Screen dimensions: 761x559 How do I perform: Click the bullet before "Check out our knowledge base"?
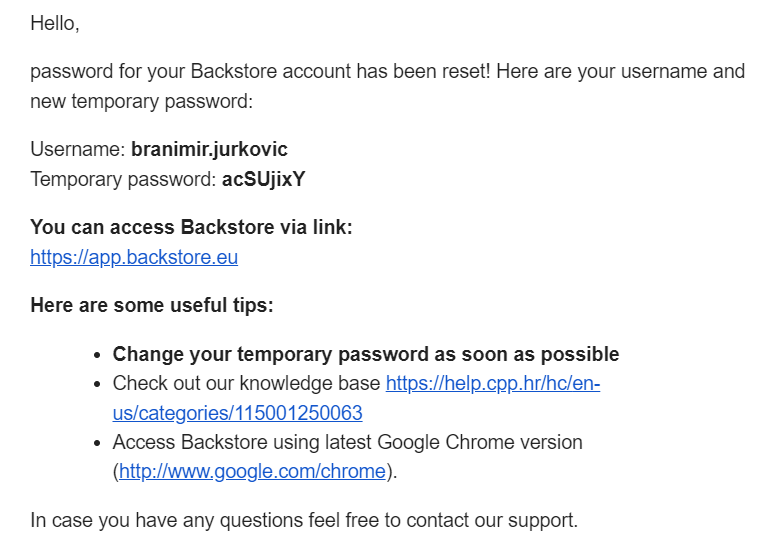click(98, 384)
